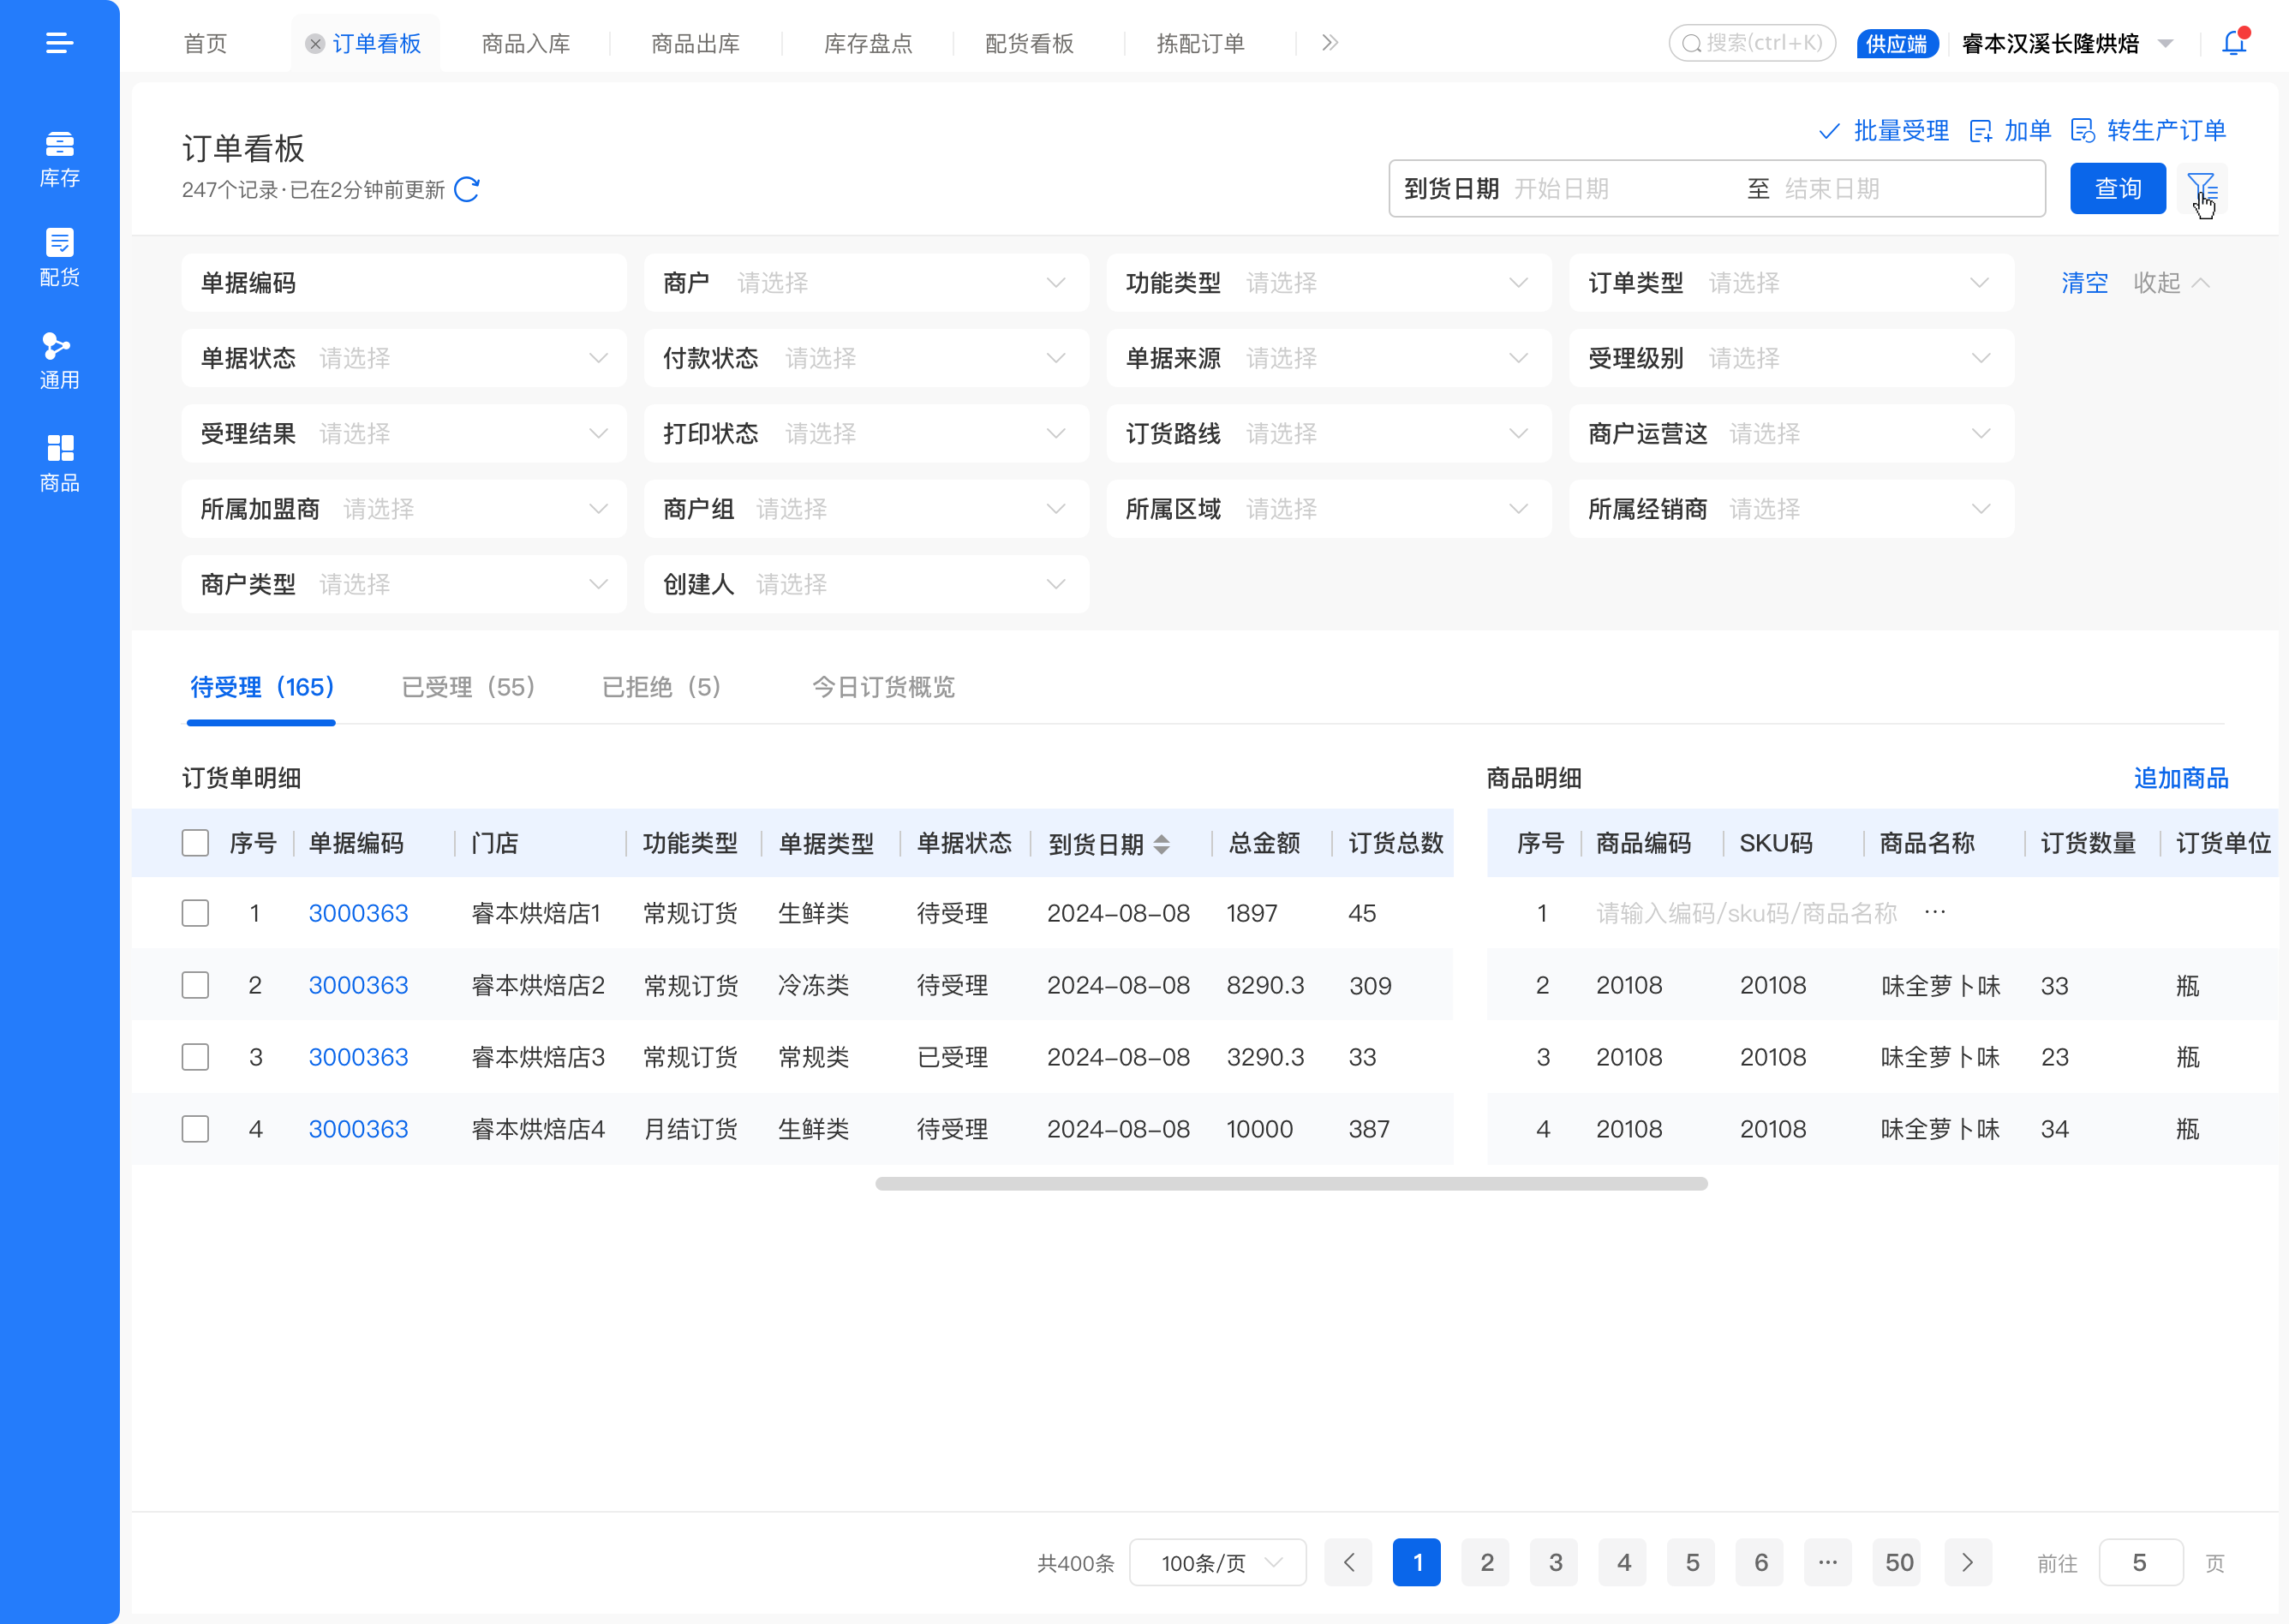
Task: Click the 前往 page number input
Action: (2139, 1562)
